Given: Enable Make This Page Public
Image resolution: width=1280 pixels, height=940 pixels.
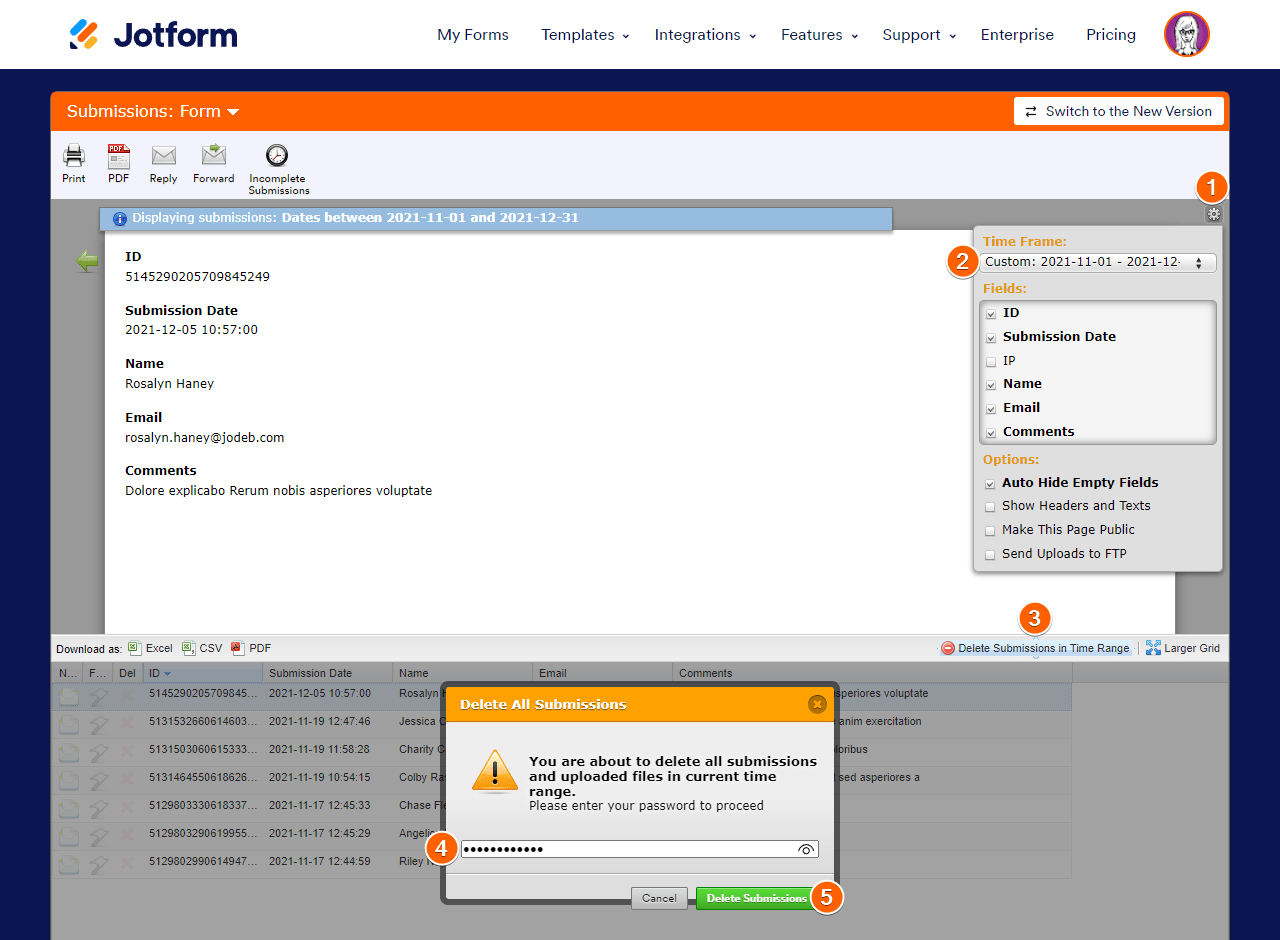Looking at the screenshot, I should [x=991, y=531].
